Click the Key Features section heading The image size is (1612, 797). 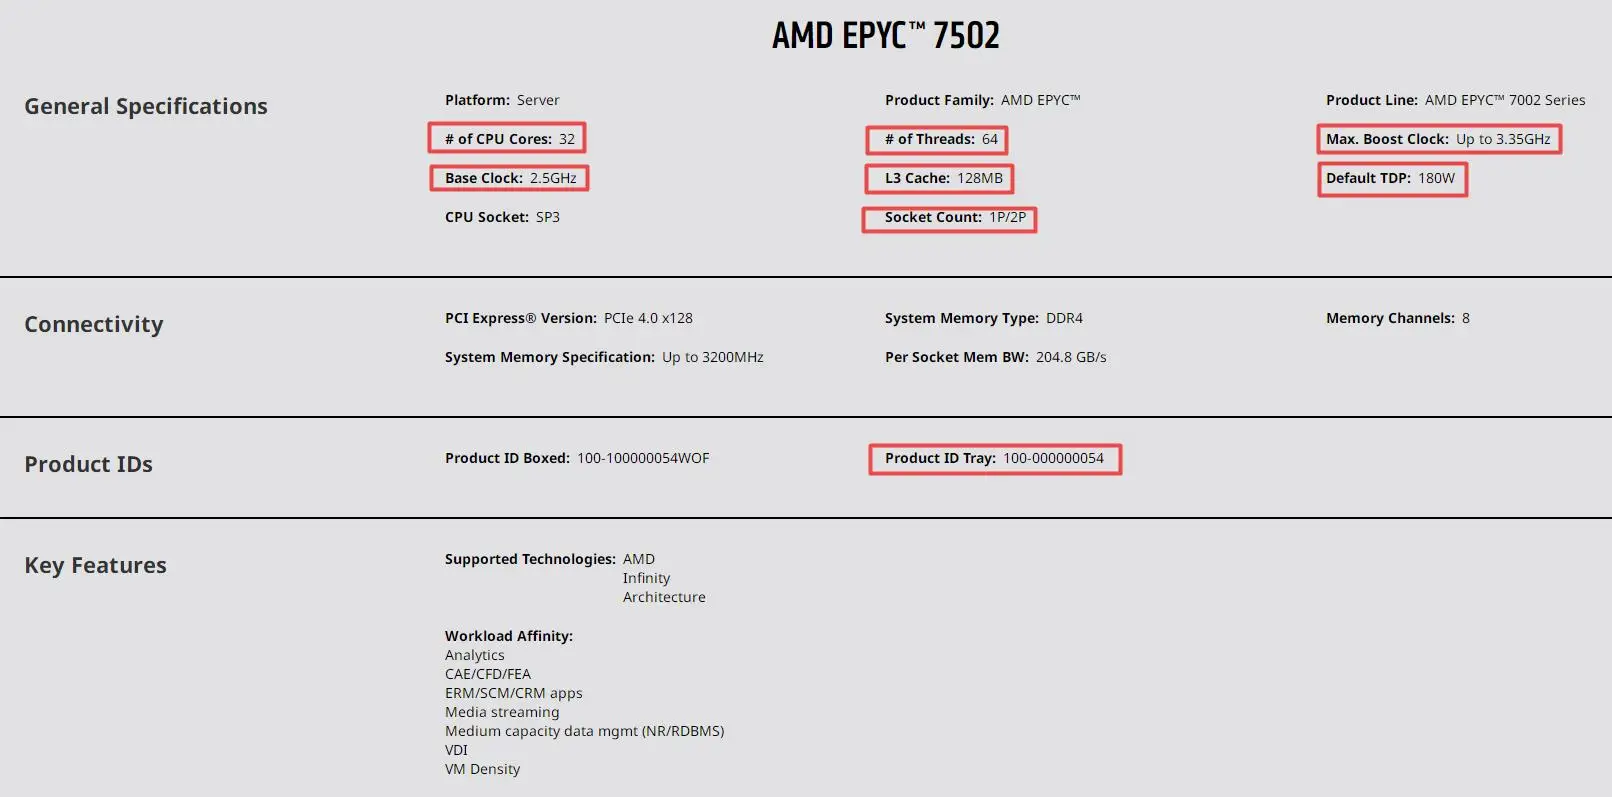[x=96, y=565]
